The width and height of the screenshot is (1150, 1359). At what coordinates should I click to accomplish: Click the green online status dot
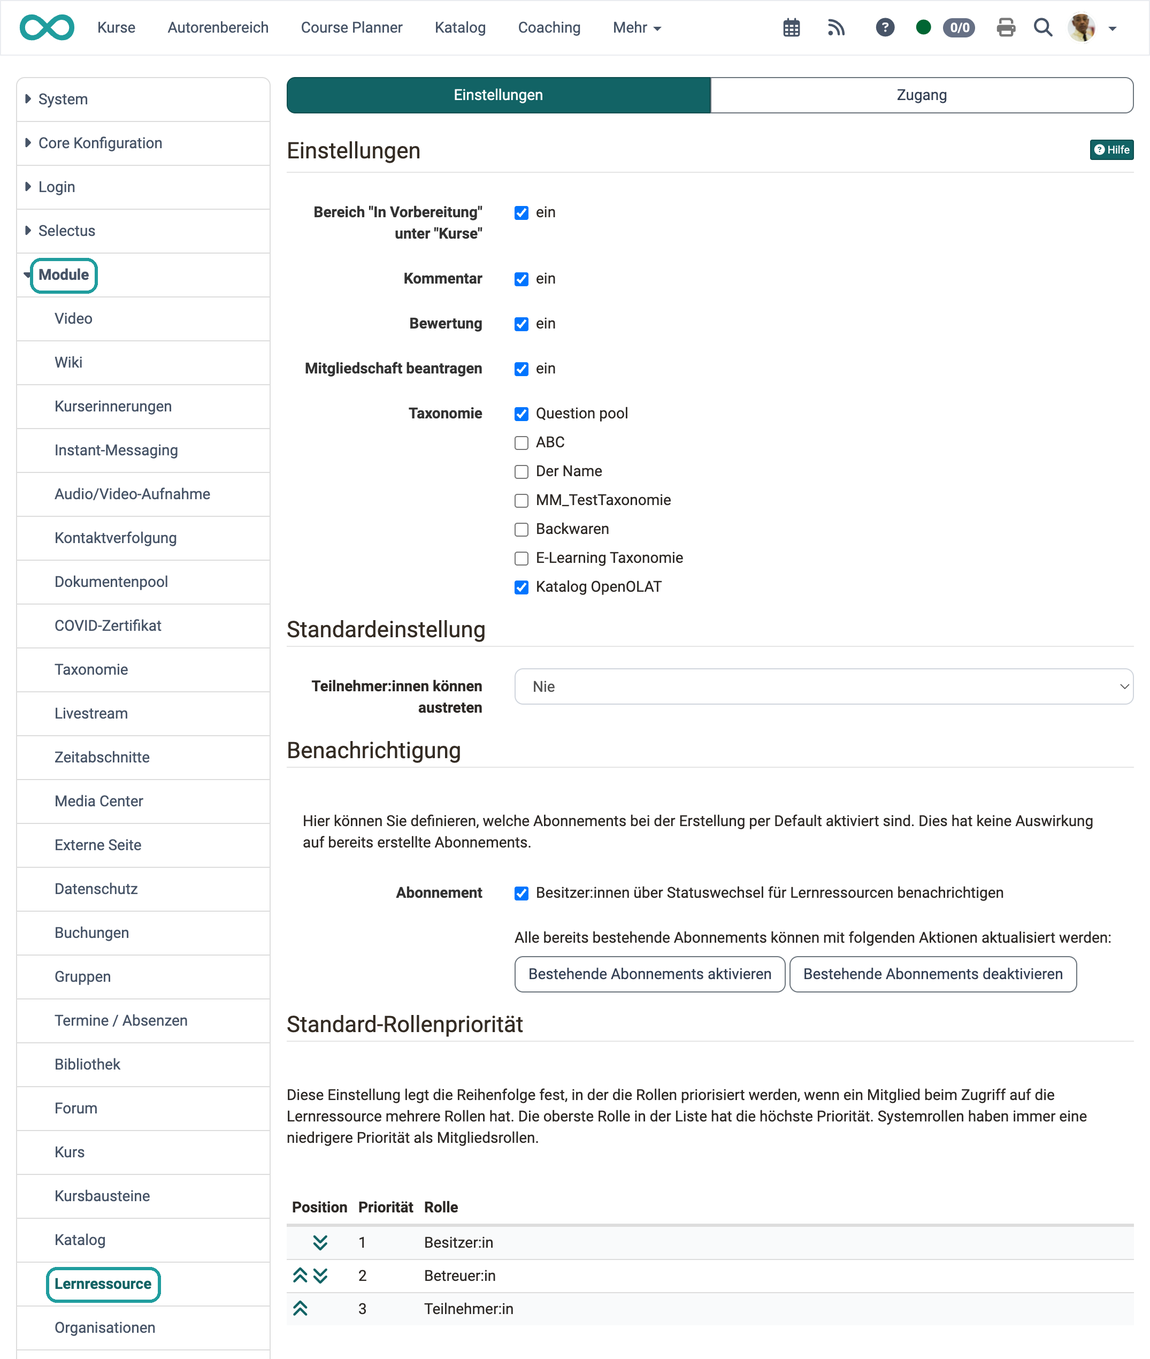[x=923, y=28]
